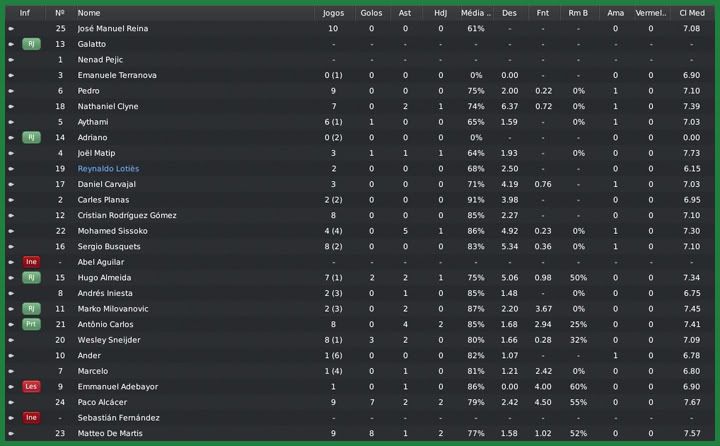Click the red Ine badge for Abel Aguilar
Viewport: 720px width, 446px height.
coord(31,262)
